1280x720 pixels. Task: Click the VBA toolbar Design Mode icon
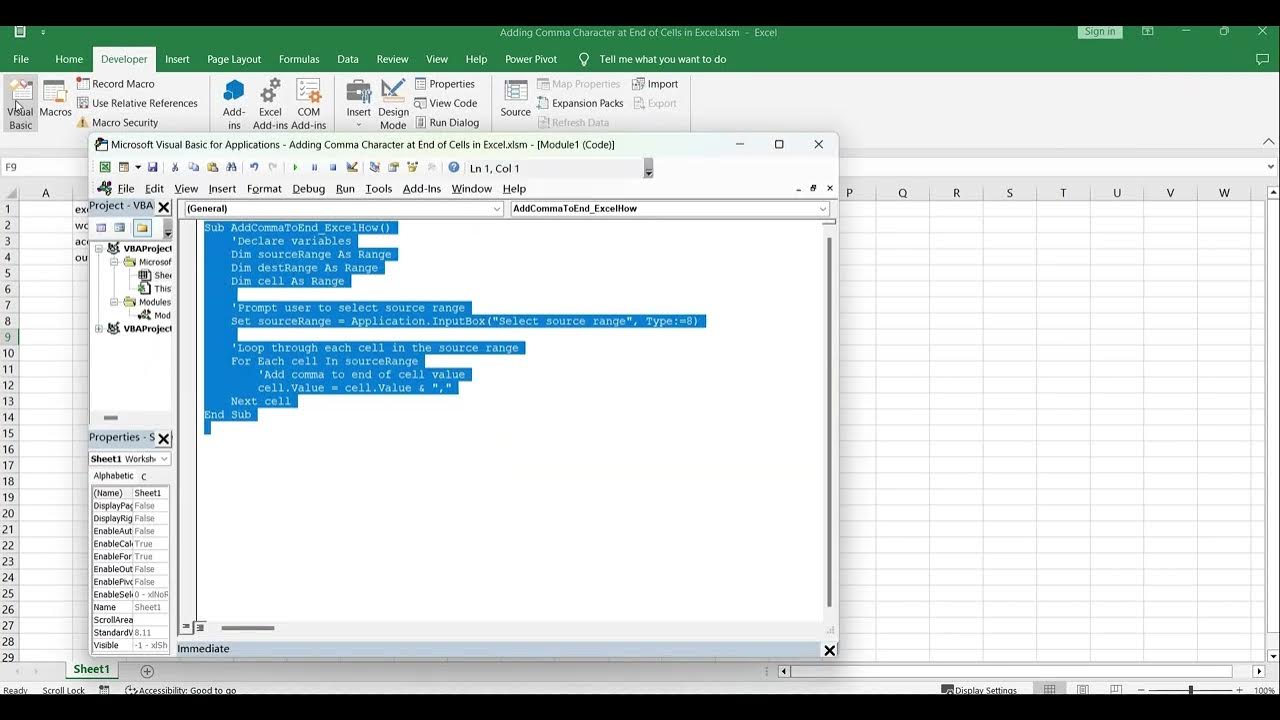[352, 167]
